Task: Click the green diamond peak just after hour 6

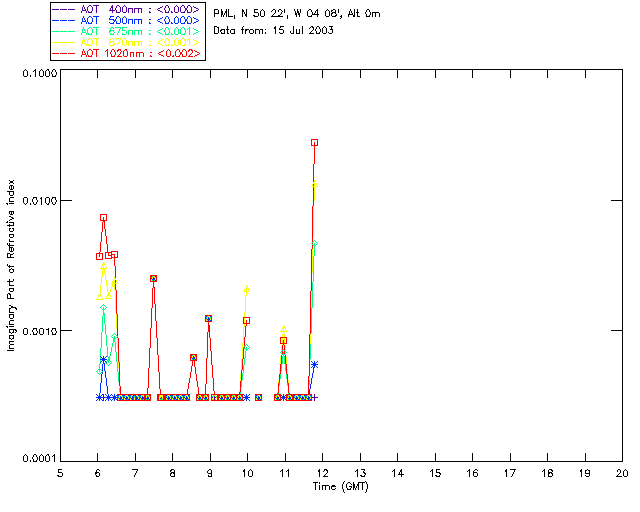Action: (x=104, y=307)
